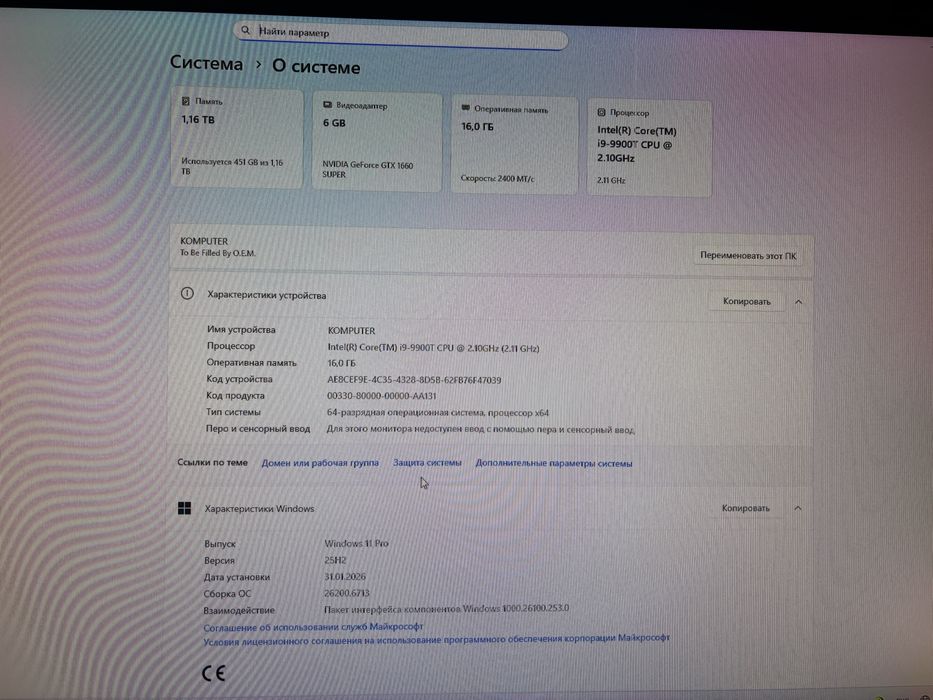Click the Процессор card chip icon

click(x=602, y=112)
